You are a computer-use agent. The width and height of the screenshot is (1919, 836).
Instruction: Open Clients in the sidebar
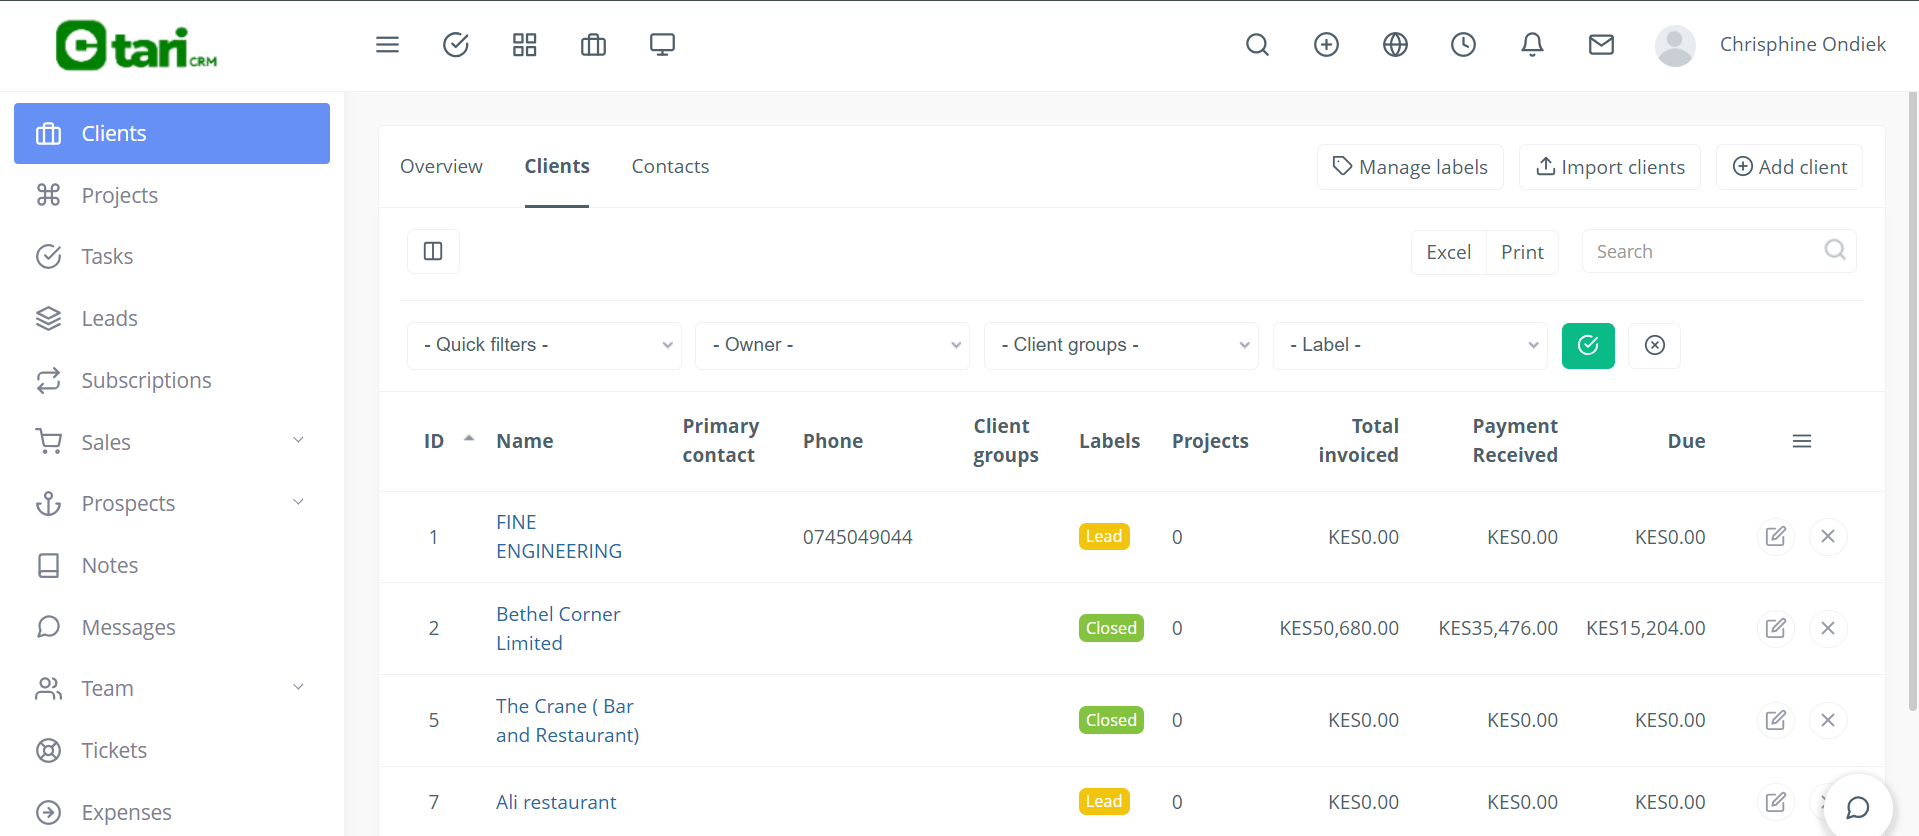coord(172,133)
